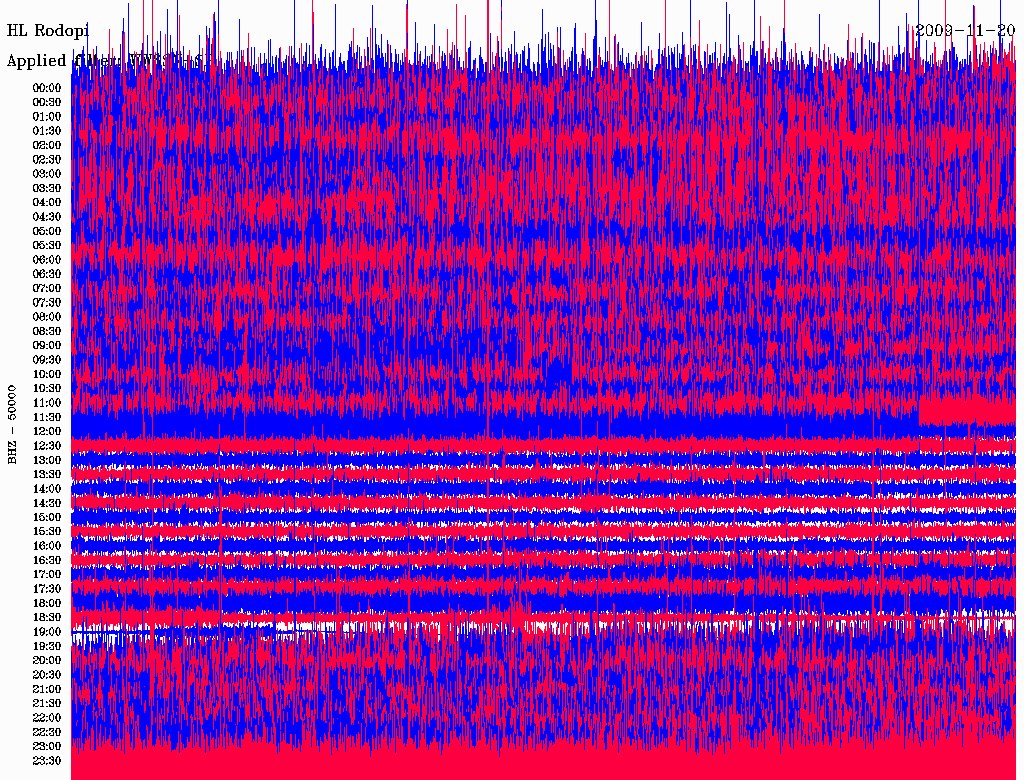Click the BHZ - 50000 axis label
The width and height of the screenshot is (1024, 780).
(12, 425)
